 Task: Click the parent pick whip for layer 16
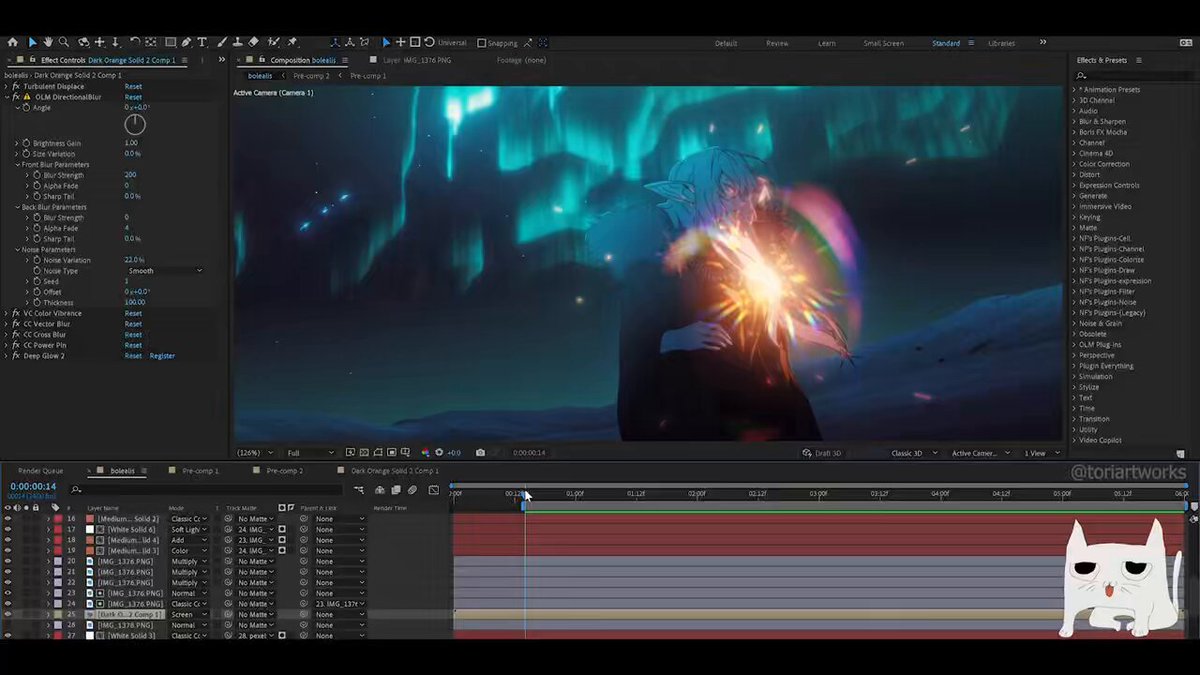(x=304, y=519)
